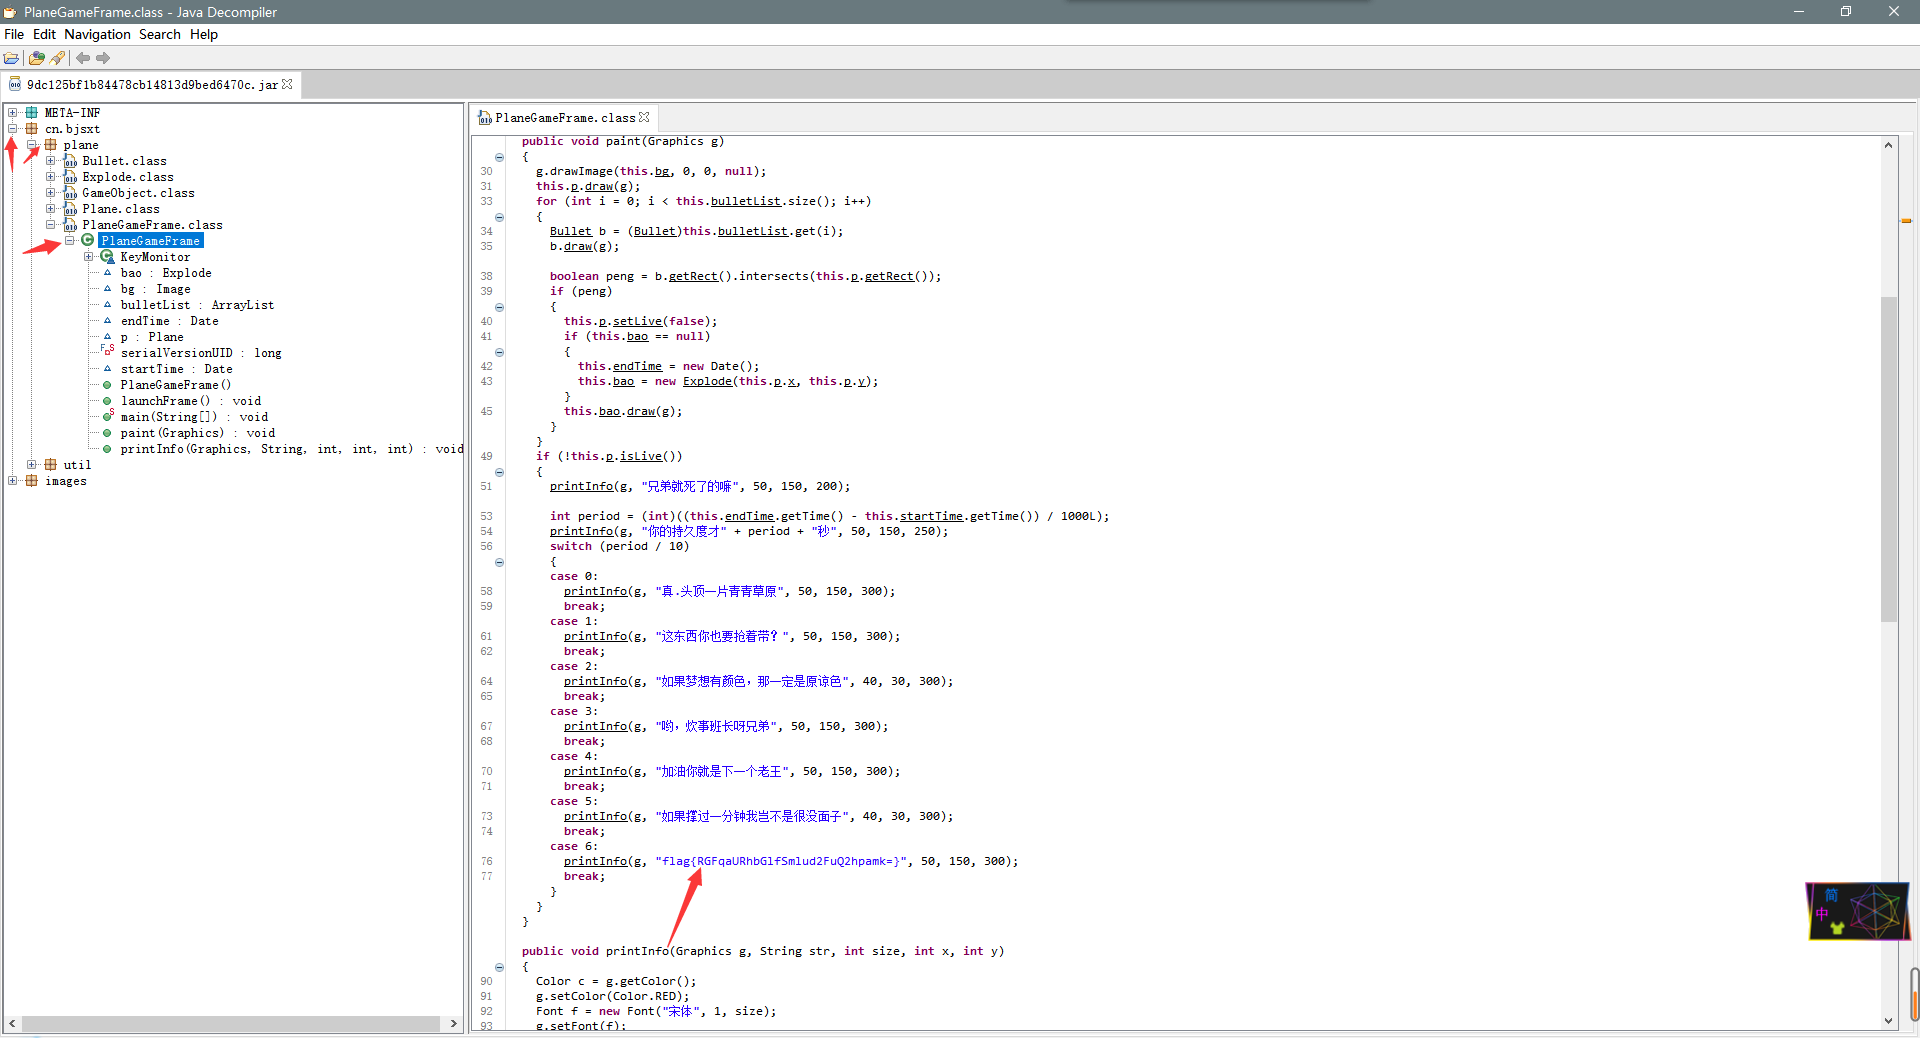Open the Help menu
1920x1038 pixels.
click(204, 34)
